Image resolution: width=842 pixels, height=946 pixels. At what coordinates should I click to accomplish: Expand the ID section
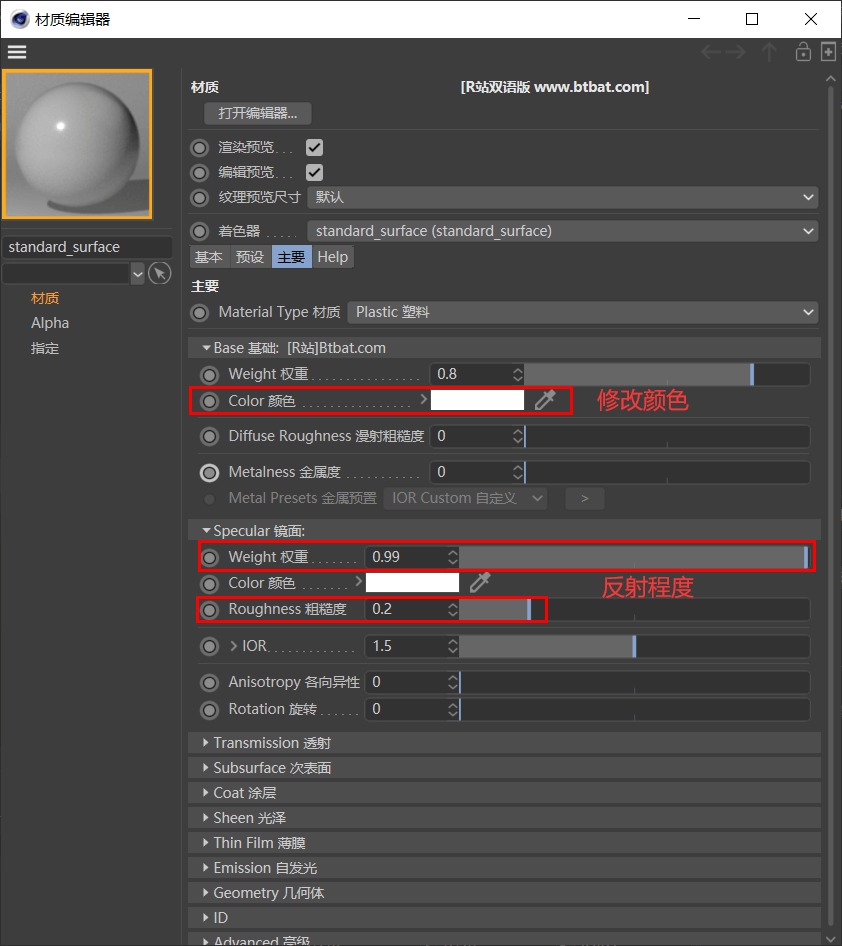[x=206, y=918]
